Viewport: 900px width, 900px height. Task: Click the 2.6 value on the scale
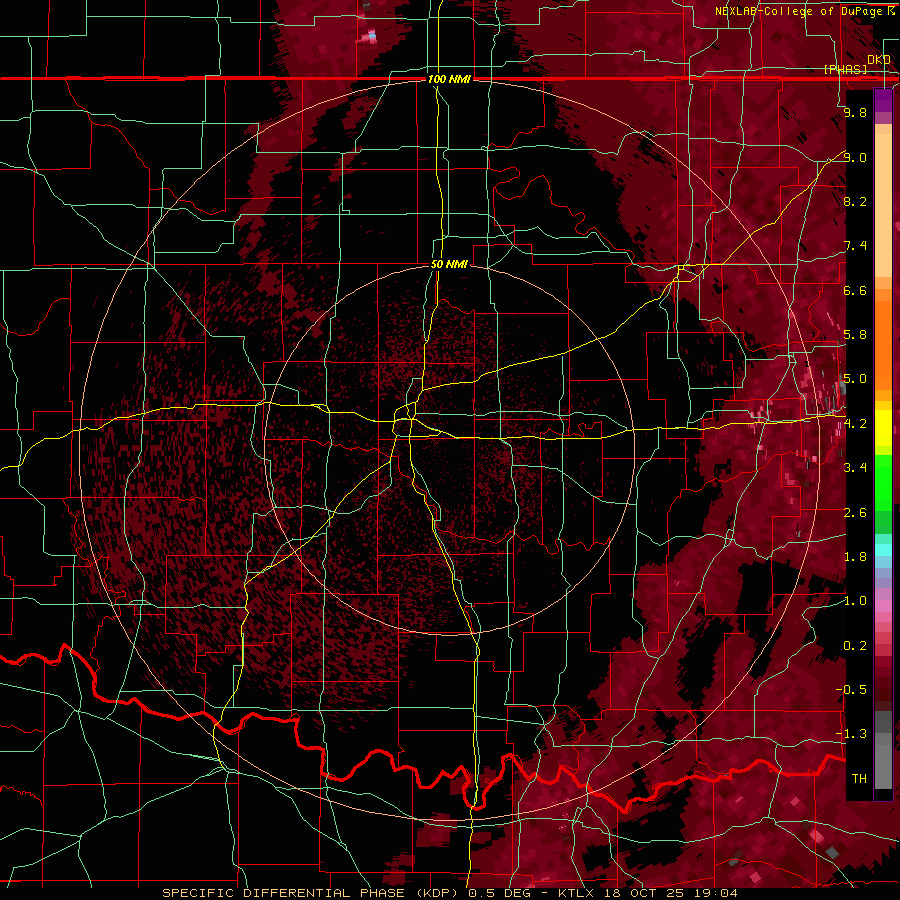(x=855, y=513)
